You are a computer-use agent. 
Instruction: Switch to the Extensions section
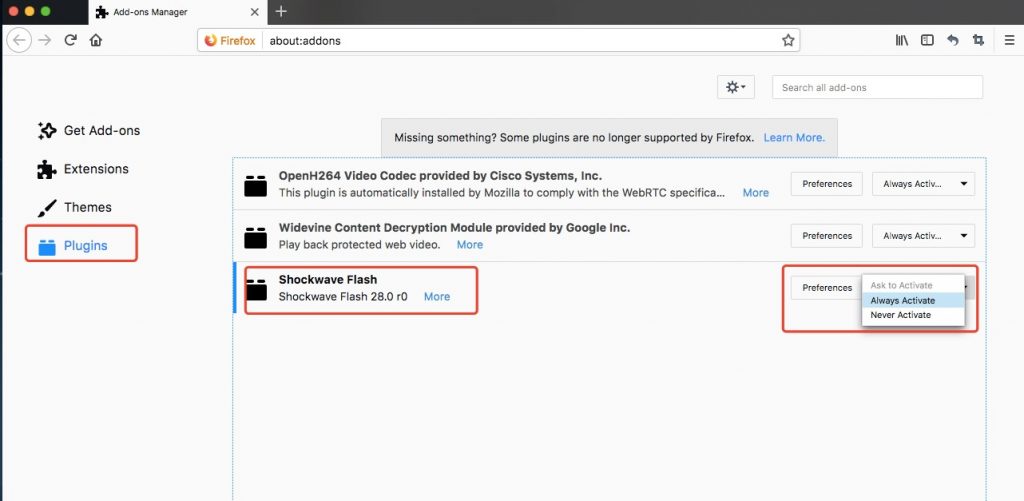click(95, 169)
